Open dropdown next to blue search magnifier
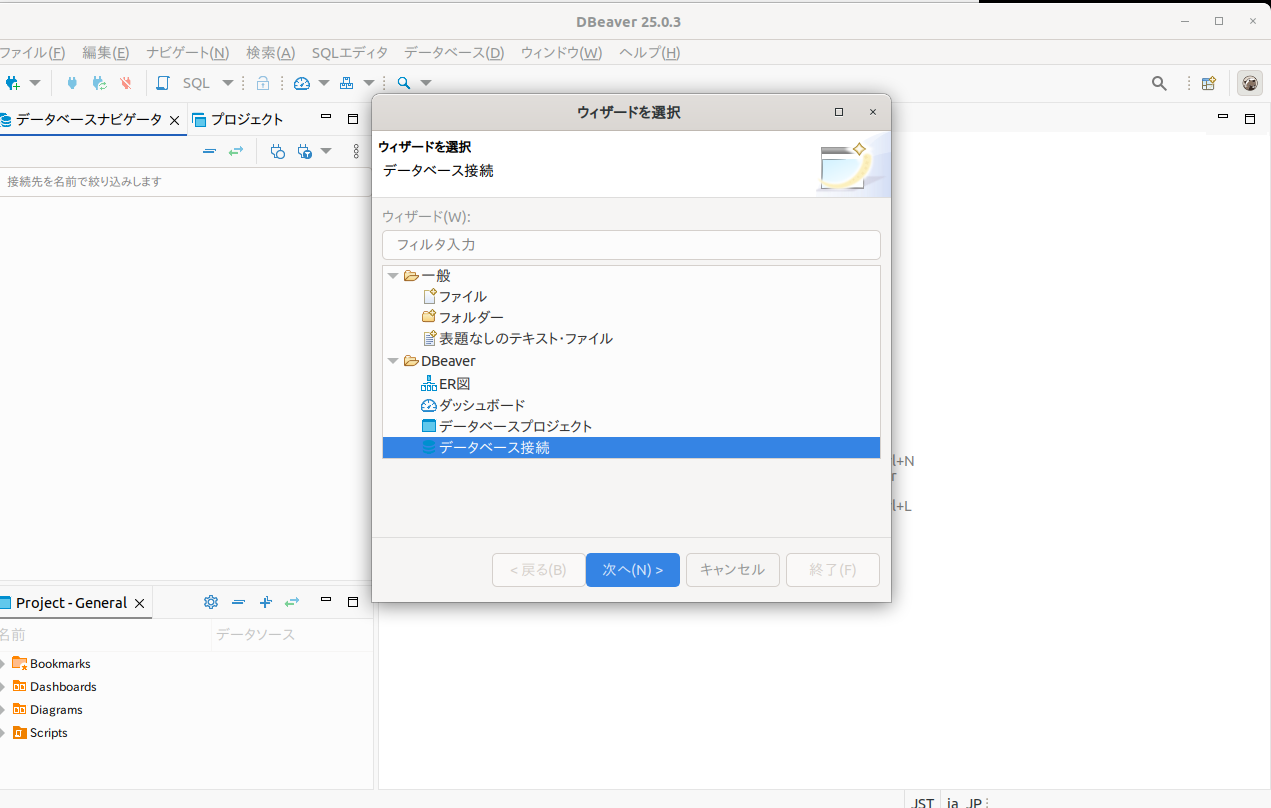Screen dimensions: 1271x808 click(x=426, y=83)
